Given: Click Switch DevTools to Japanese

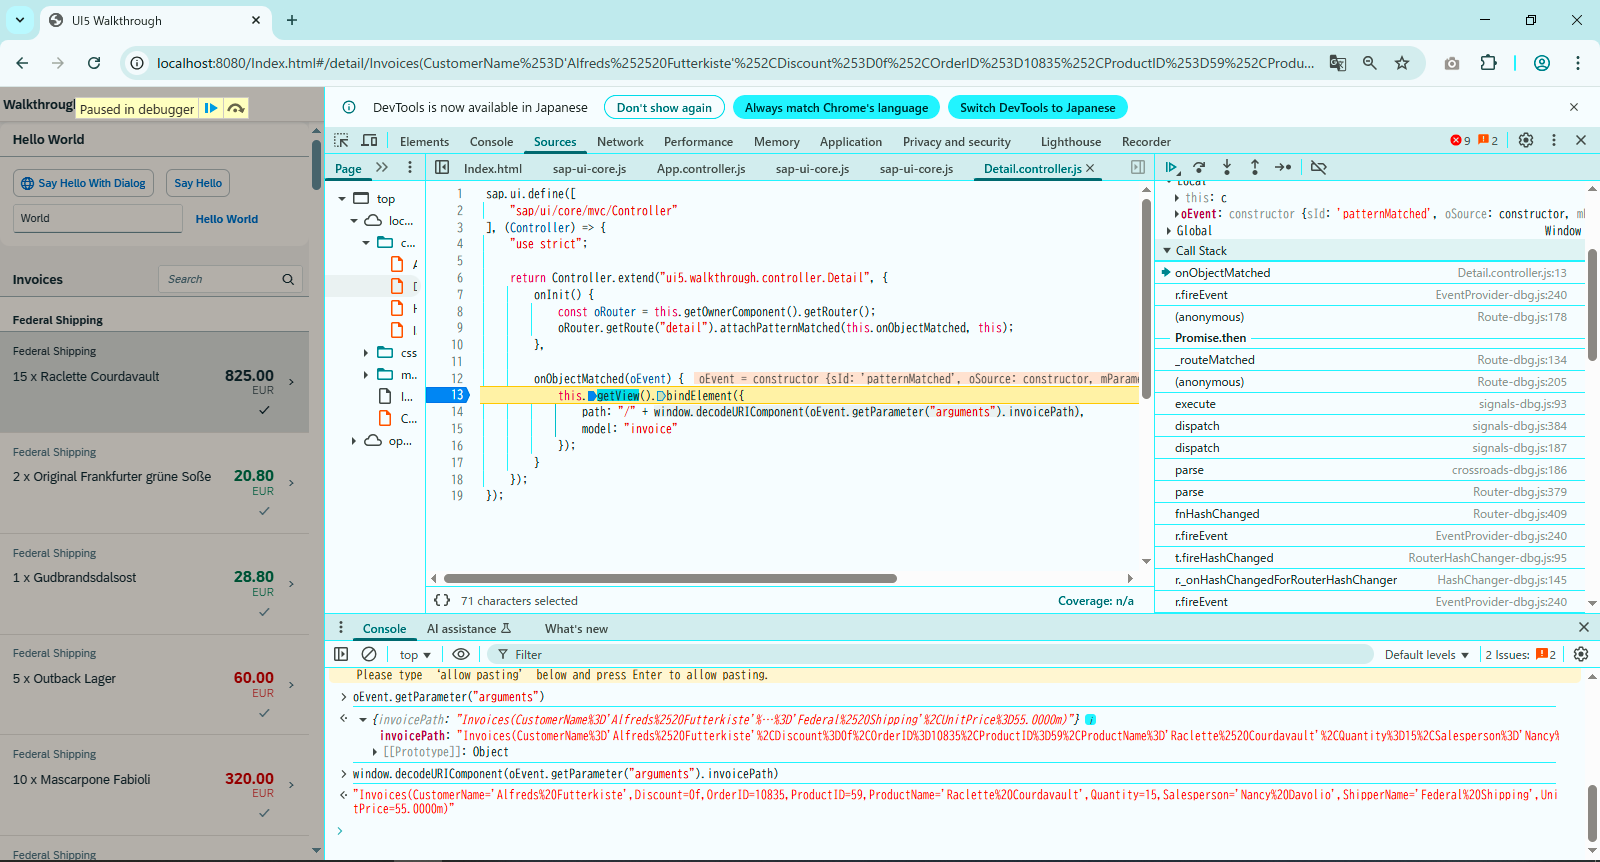Looking at the screenshot, I should (1037, 108).
